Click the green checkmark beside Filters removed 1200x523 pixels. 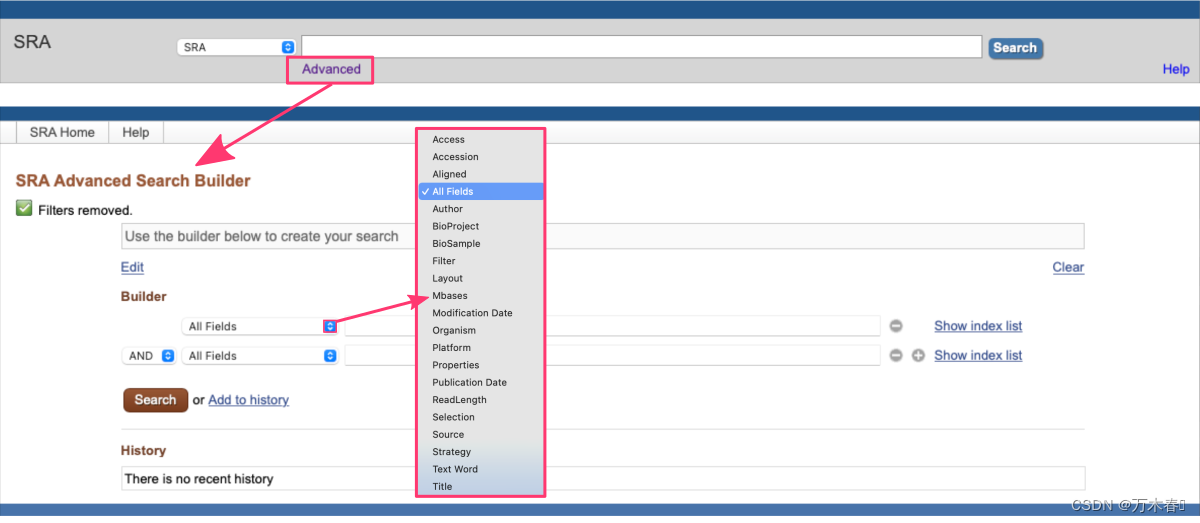click(x=24, y=208)
